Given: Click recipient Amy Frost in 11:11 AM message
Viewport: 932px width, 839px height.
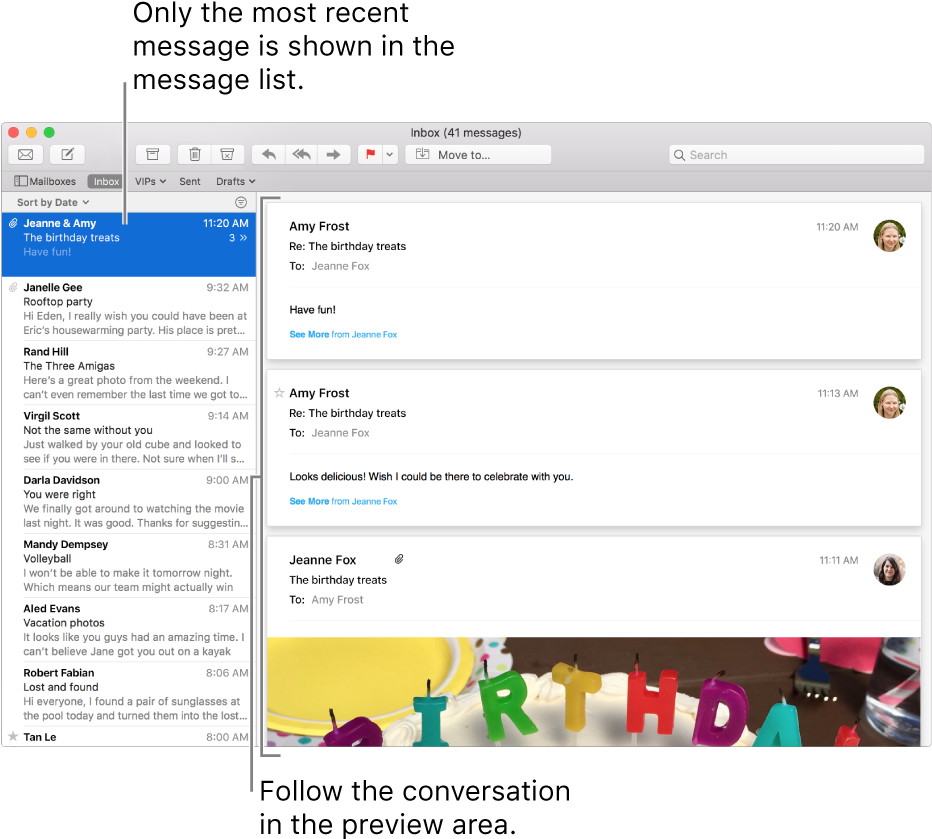Looking at the screenshot, I should click(x=337, y=600).
